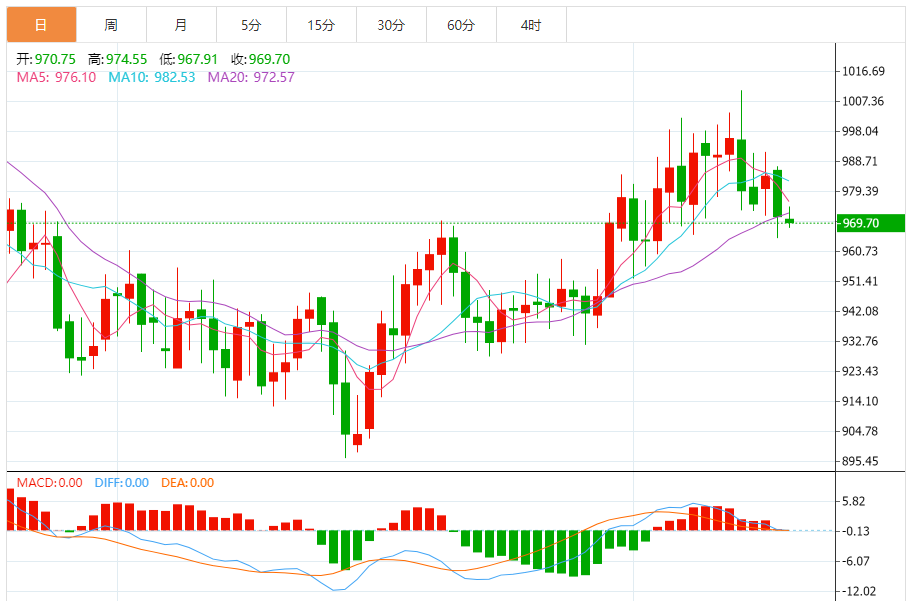Open the 5分 timeframe tab
Viewport: 914px width, 601px height.
251,25
